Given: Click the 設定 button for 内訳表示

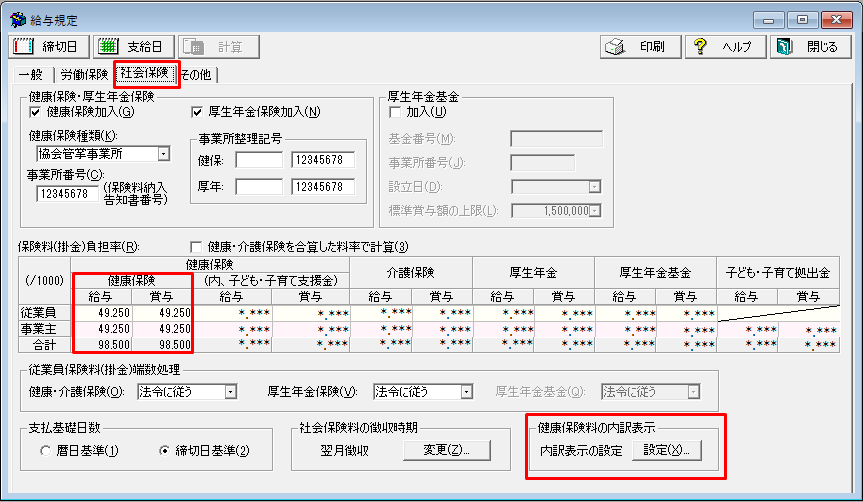Looking at the screenshot, I should (666, 451).
